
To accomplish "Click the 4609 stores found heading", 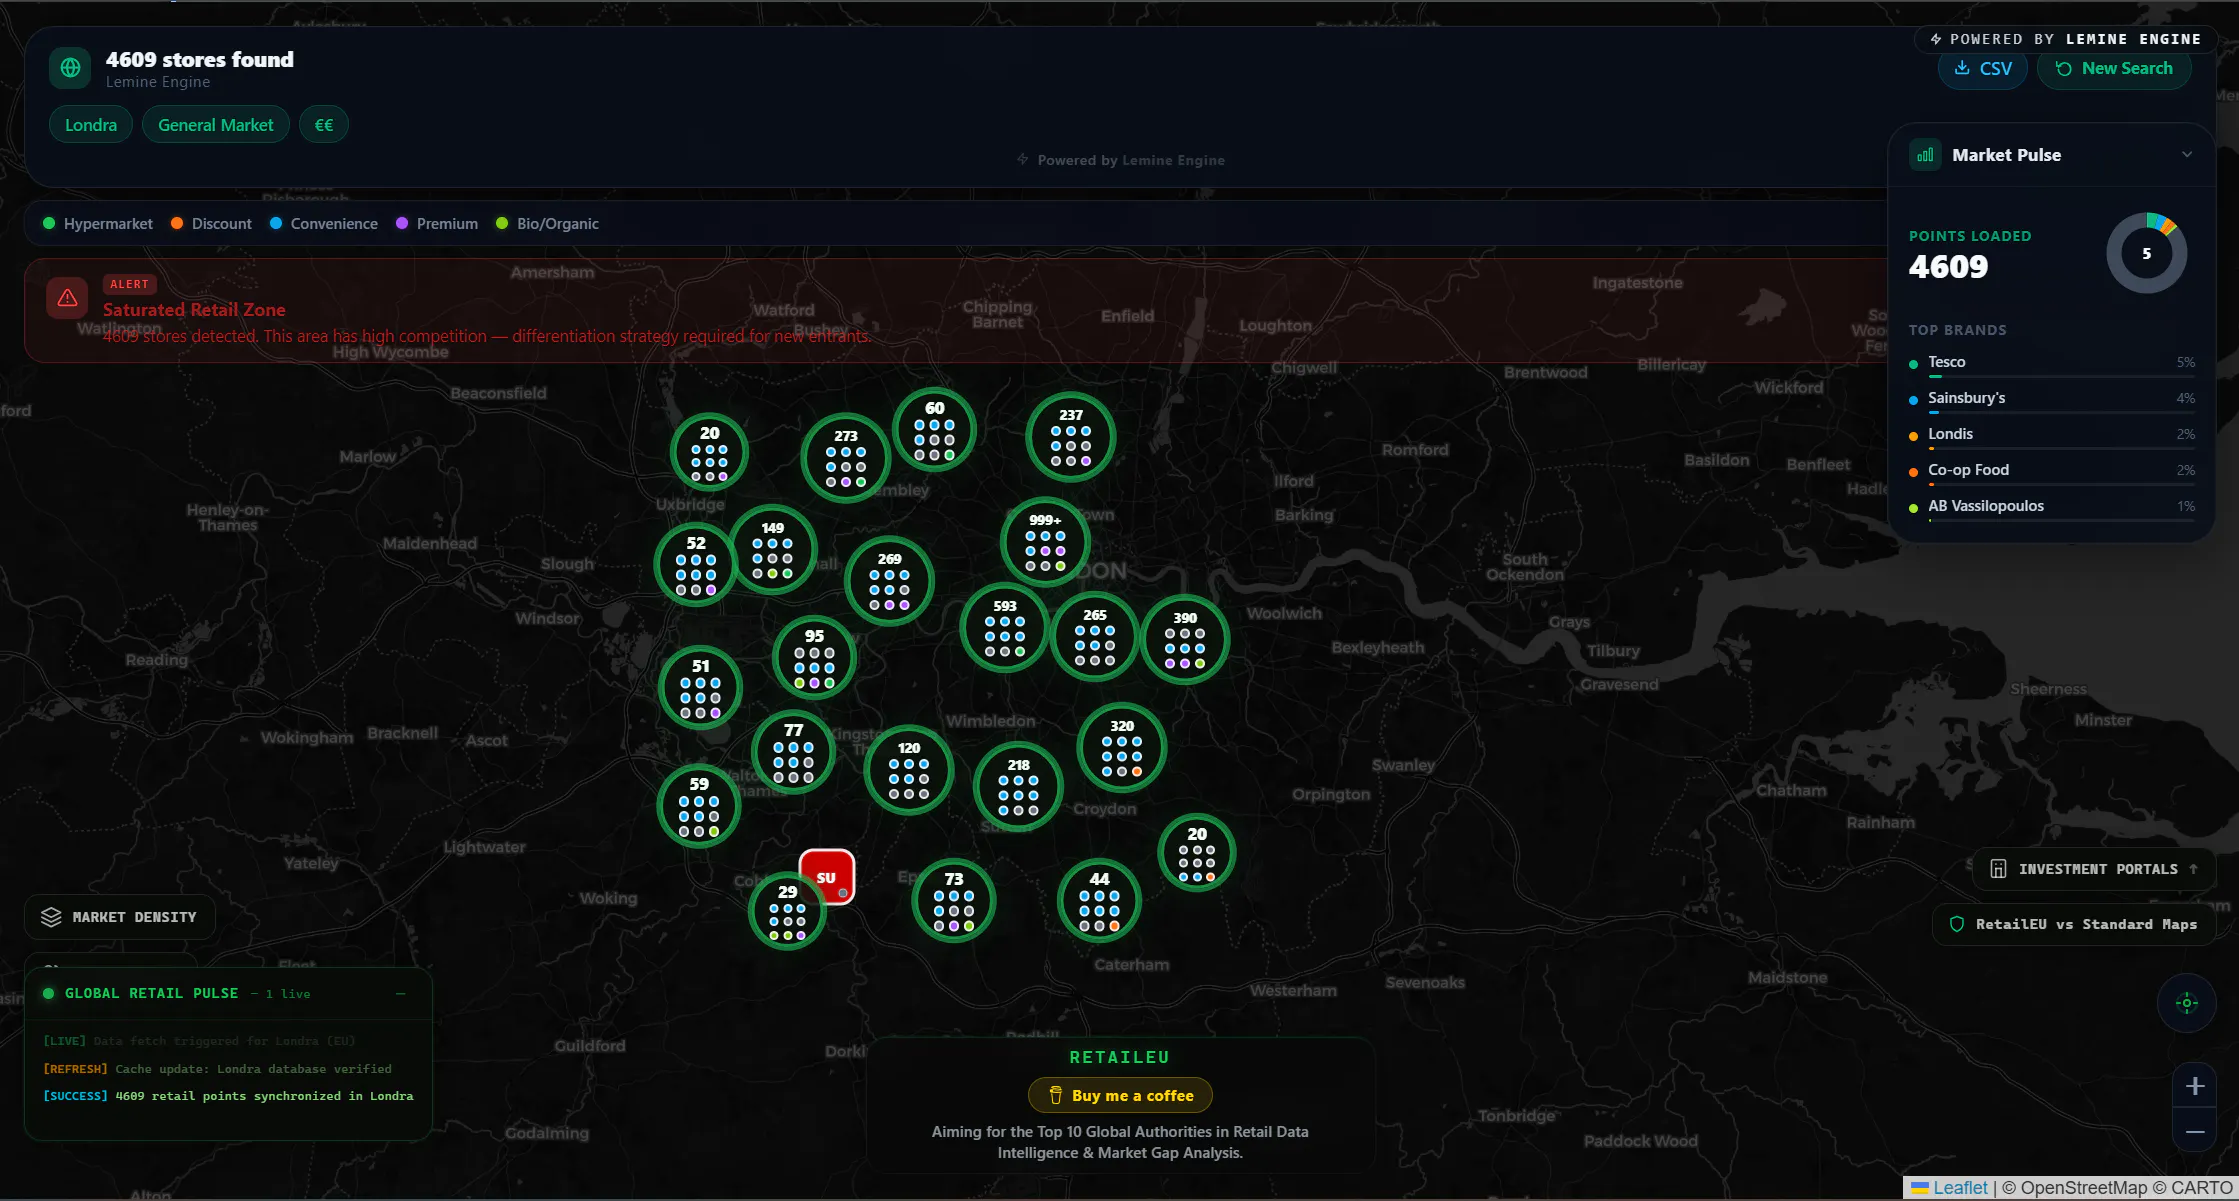I will pos(200,60).
